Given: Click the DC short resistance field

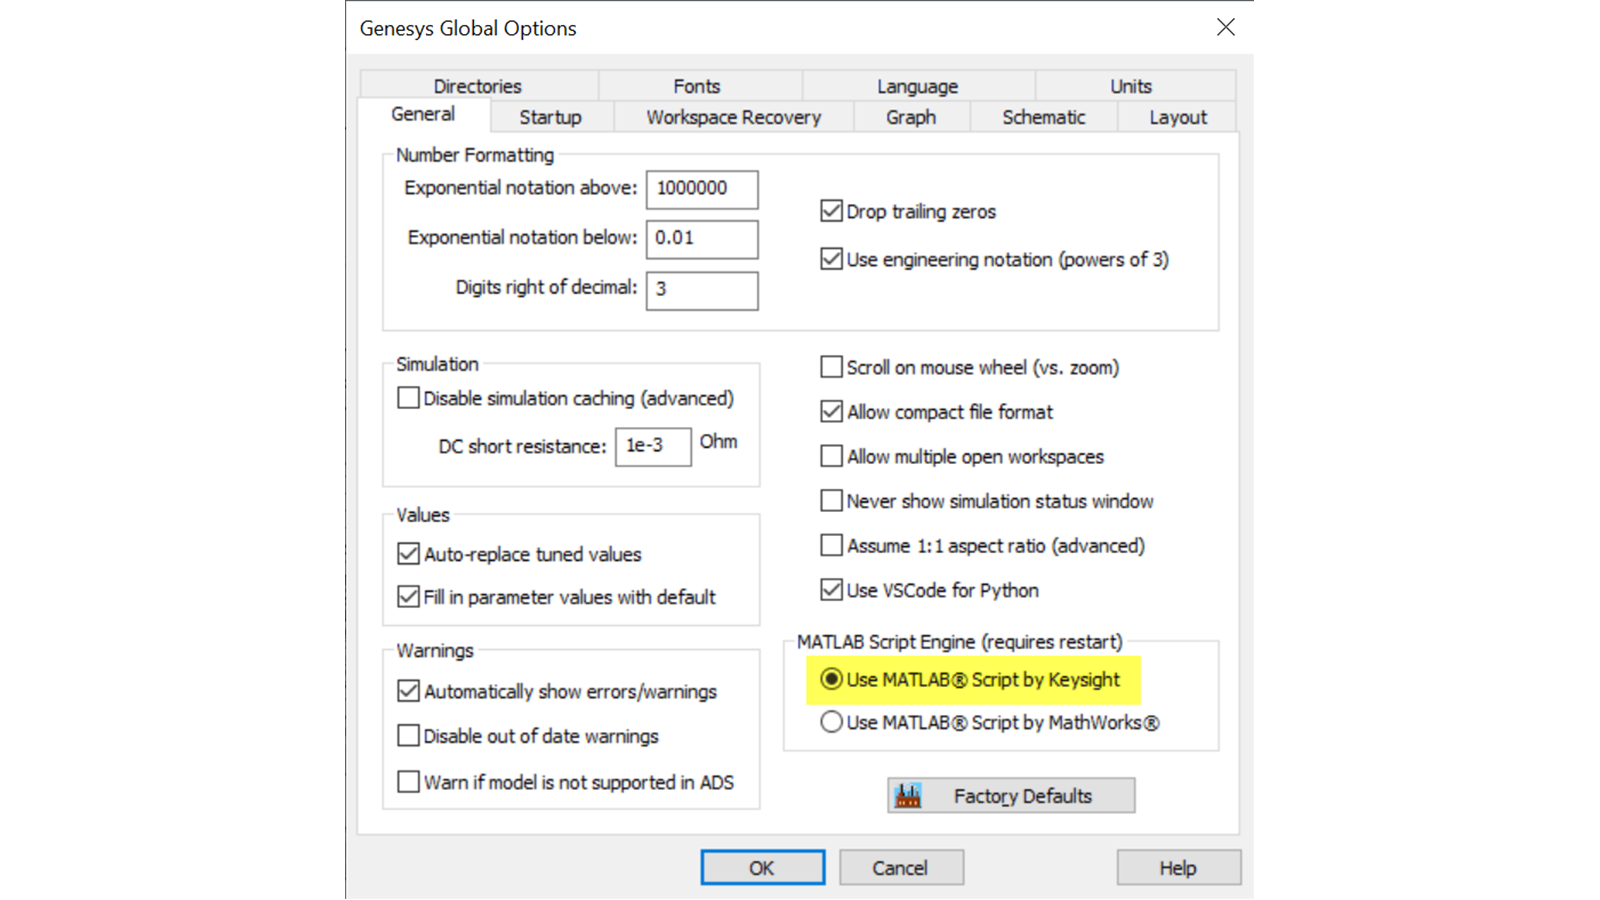Looking at the screenshot, I should coord(652,446).
